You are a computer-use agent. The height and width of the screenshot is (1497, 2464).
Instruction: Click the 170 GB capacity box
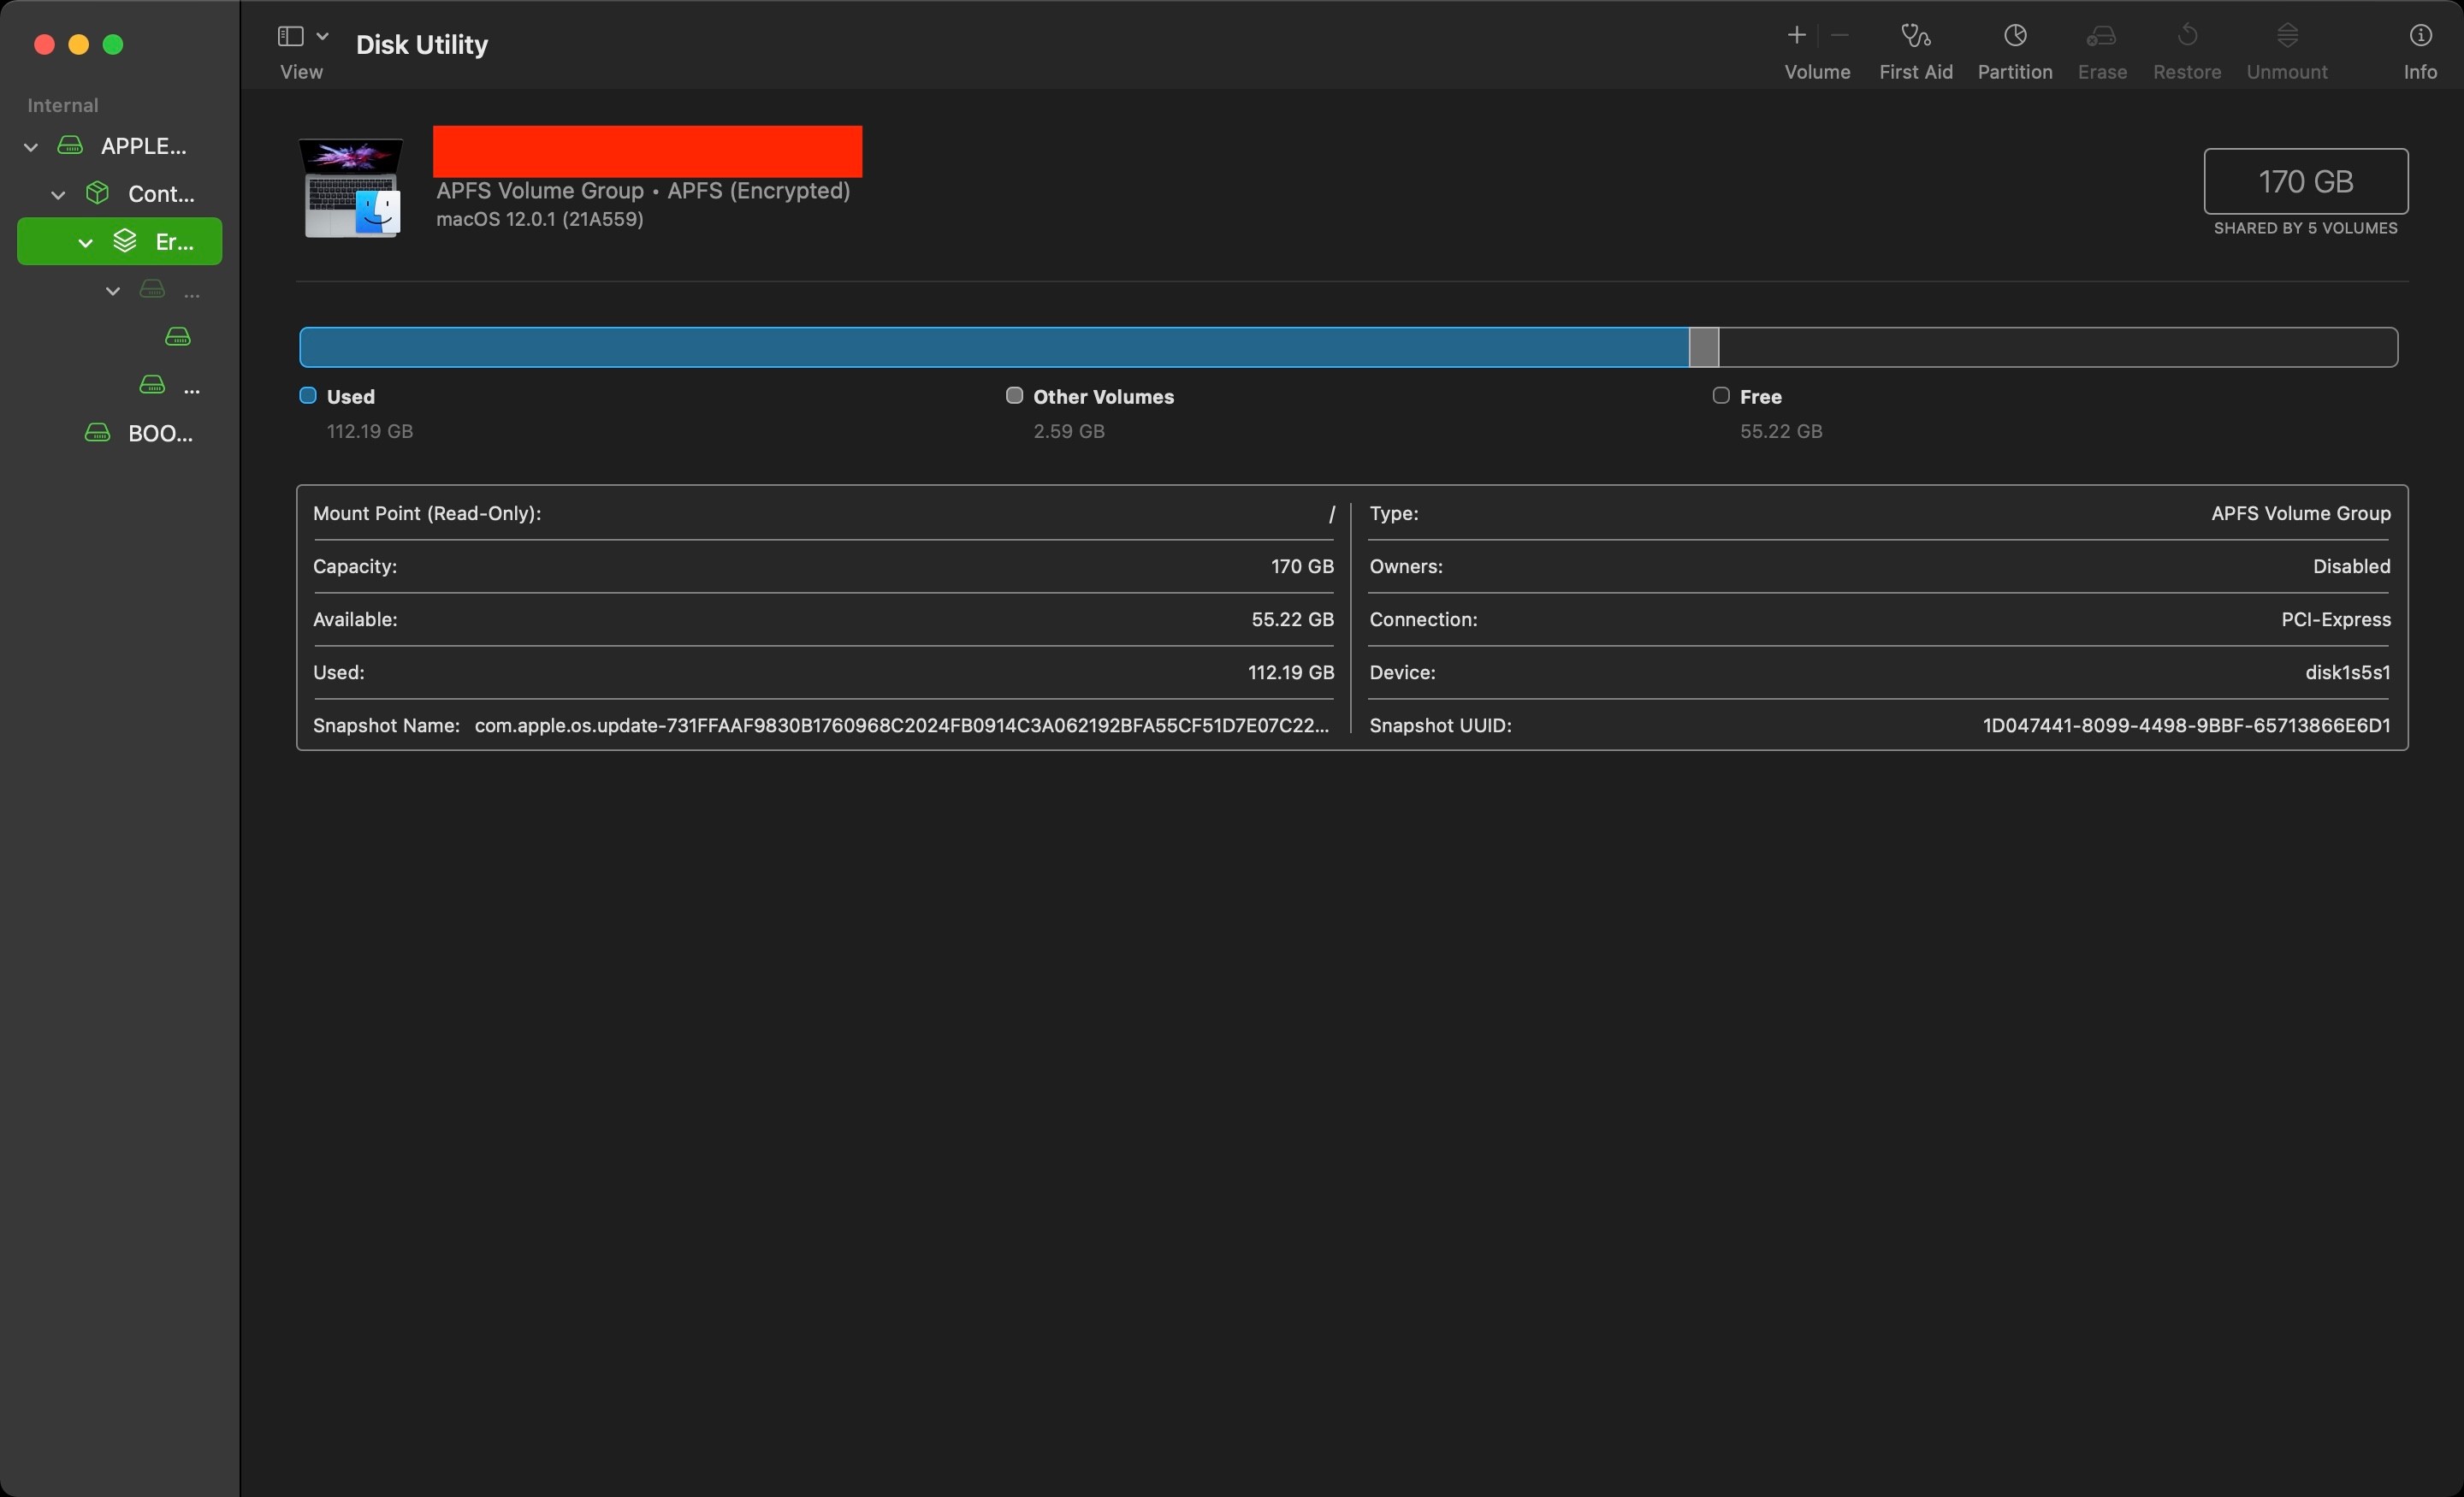pyautogui.click(x=2305, y=181)
